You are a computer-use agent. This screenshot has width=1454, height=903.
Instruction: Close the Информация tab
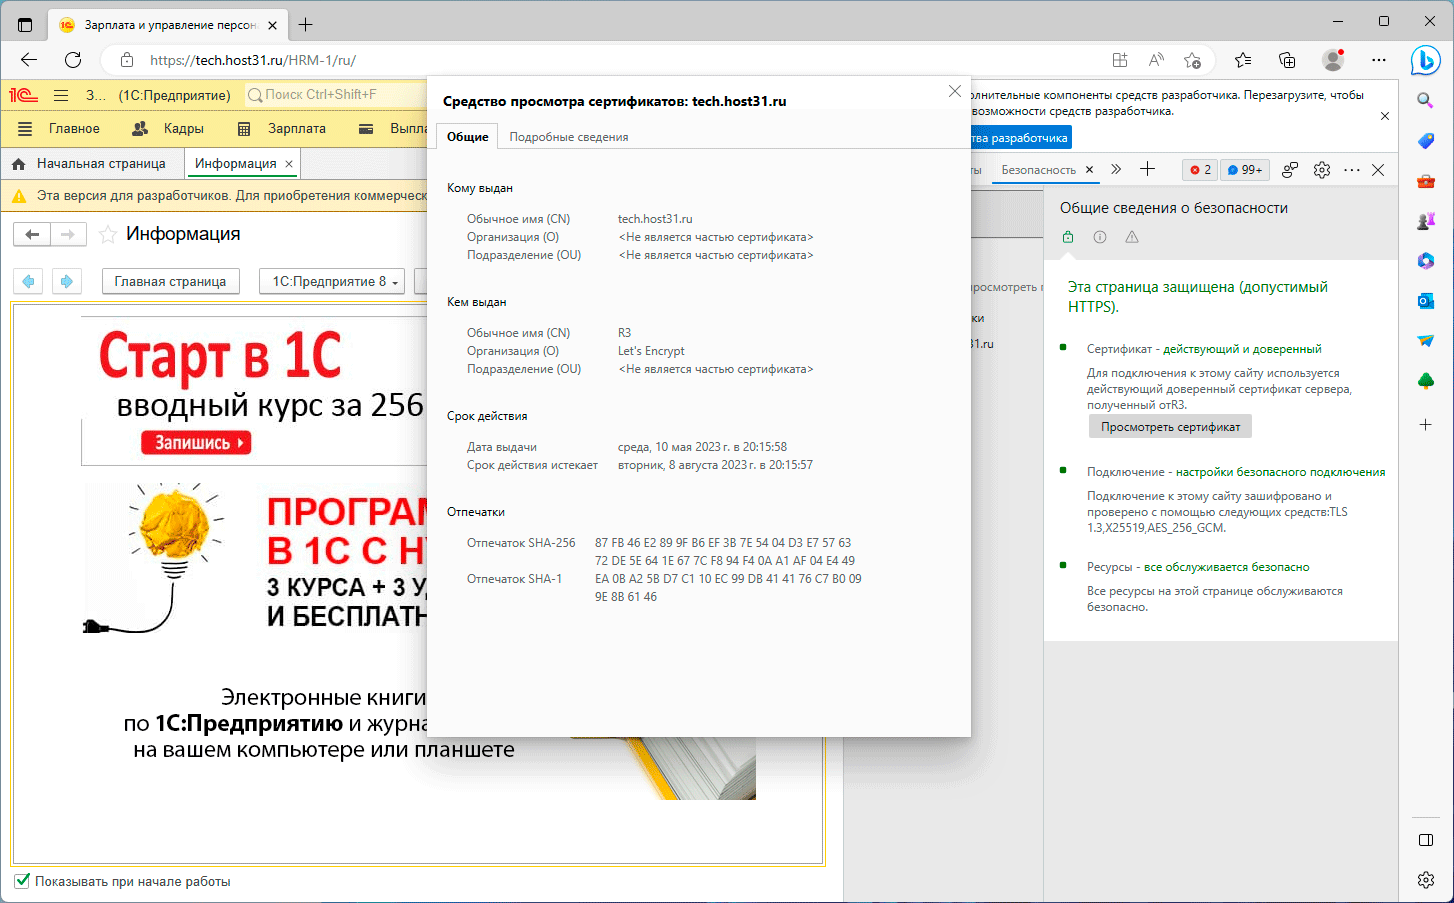tap(289, 164)
